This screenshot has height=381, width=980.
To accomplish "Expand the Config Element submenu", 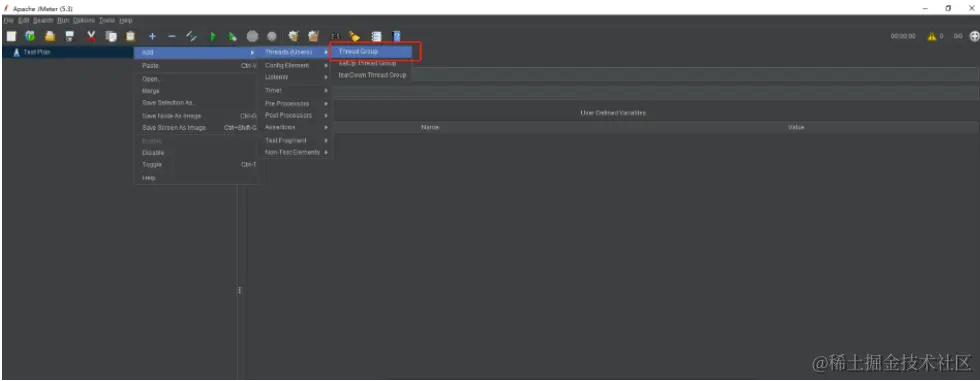I will 296,66.
